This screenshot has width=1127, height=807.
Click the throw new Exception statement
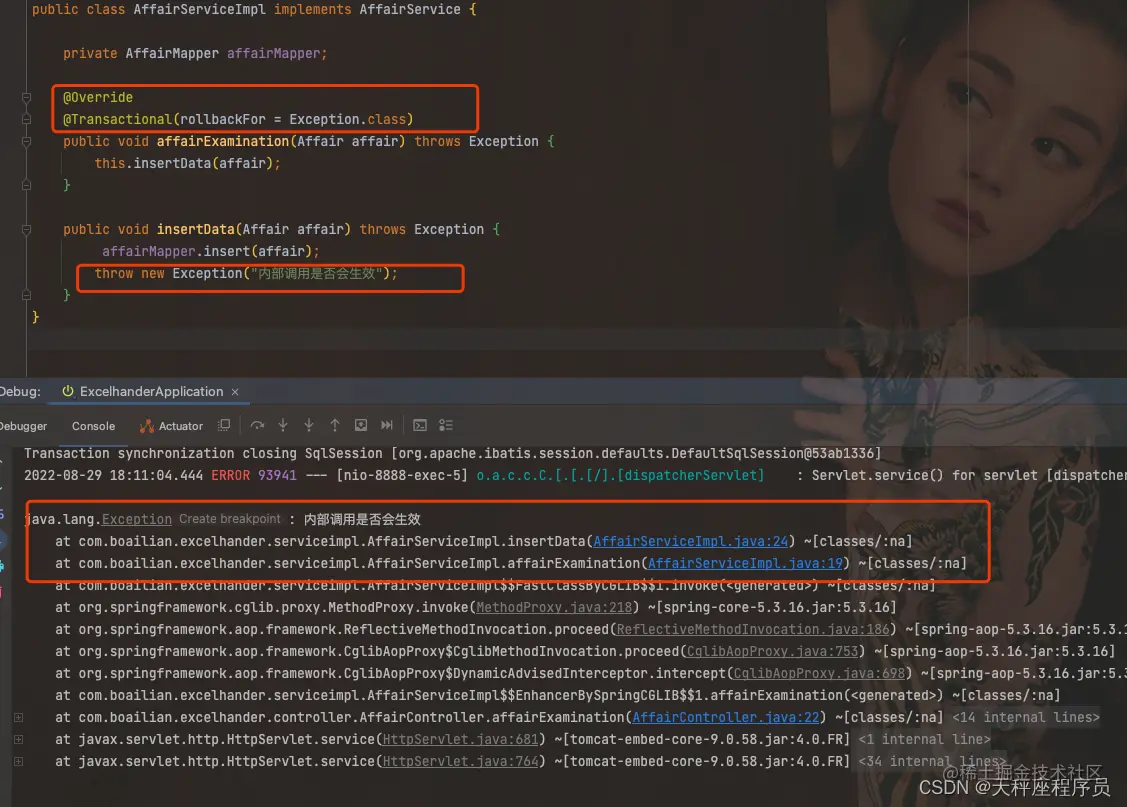point(246,274)
